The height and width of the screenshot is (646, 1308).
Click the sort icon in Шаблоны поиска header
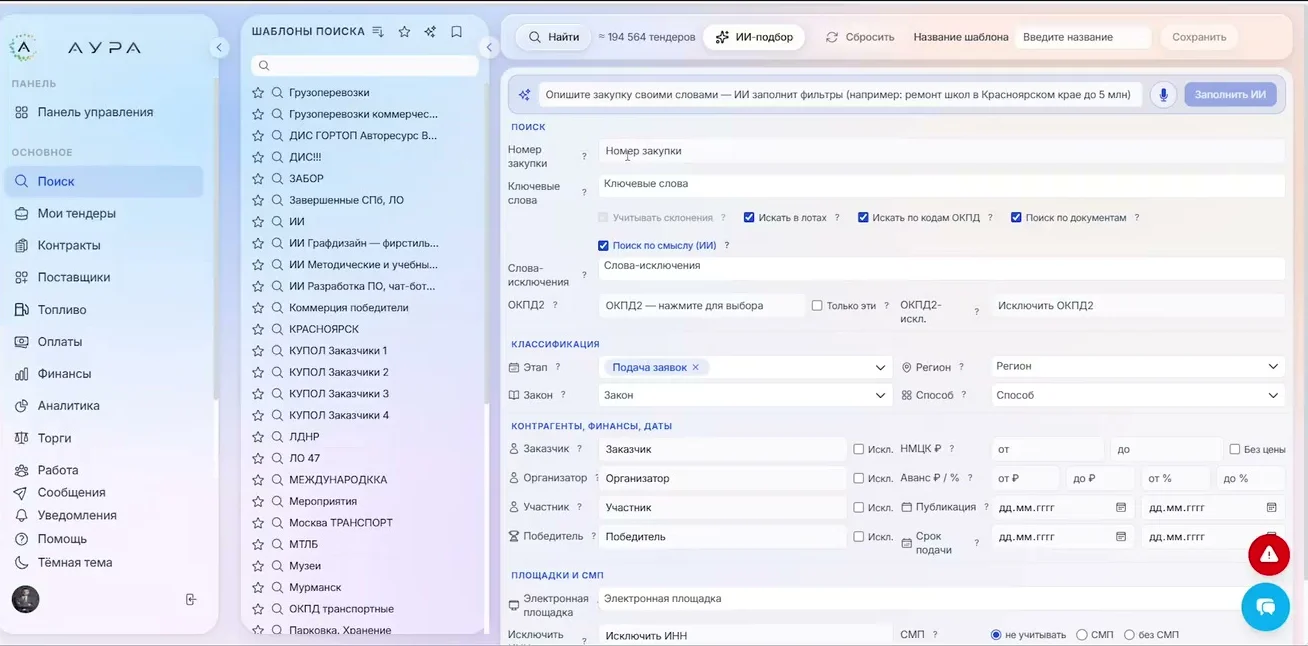[x=378, y=32]
